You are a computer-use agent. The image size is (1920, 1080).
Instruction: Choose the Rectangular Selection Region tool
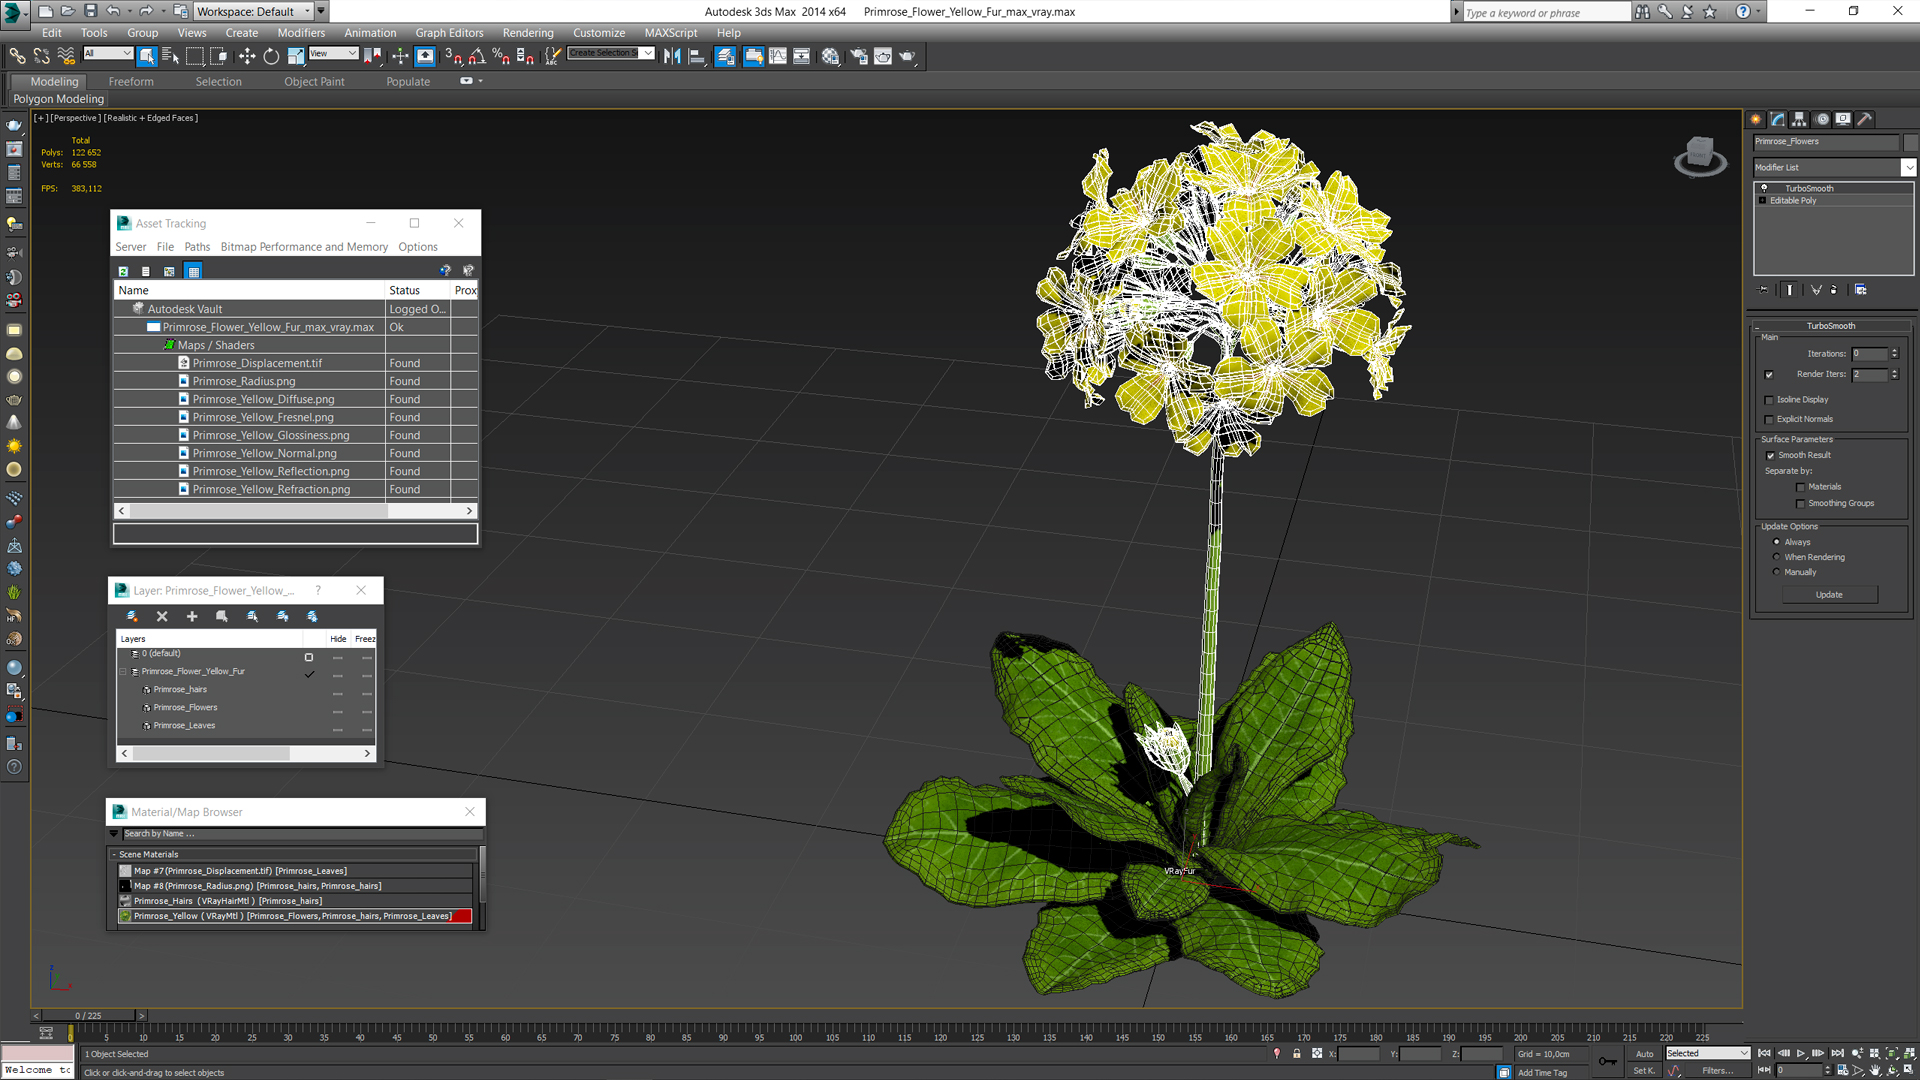pos(195,56)
